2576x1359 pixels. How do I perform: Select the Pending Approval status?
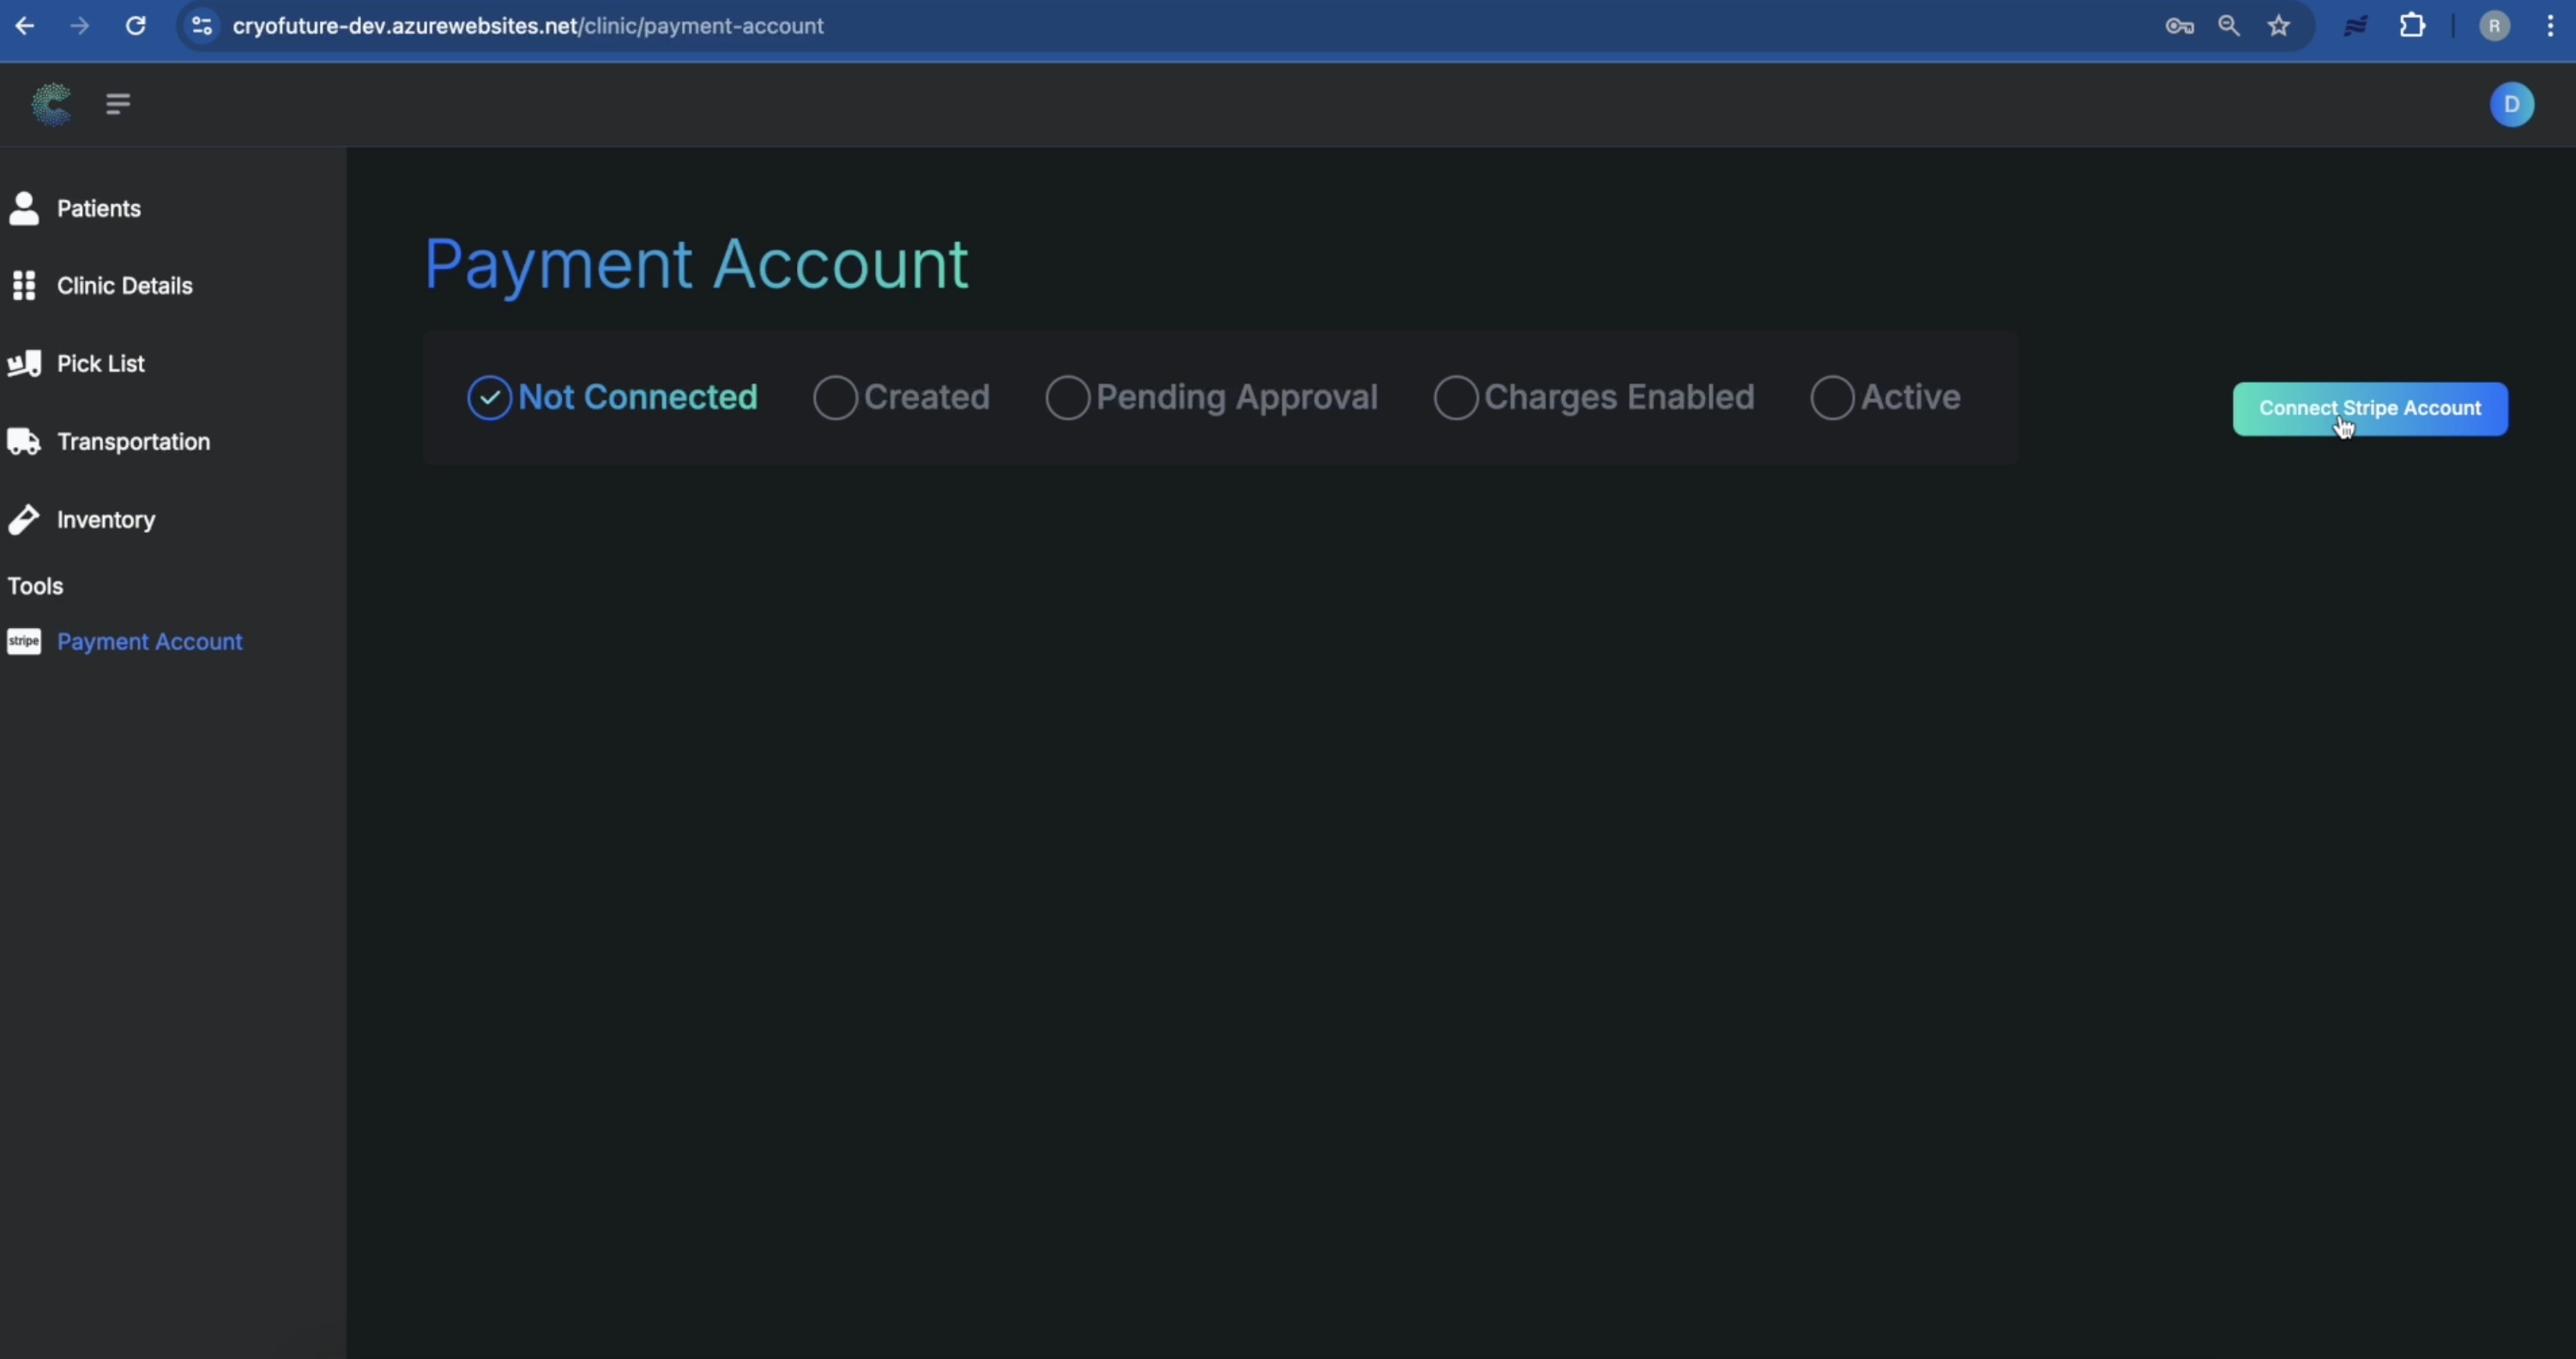[x=1066, y=397]
